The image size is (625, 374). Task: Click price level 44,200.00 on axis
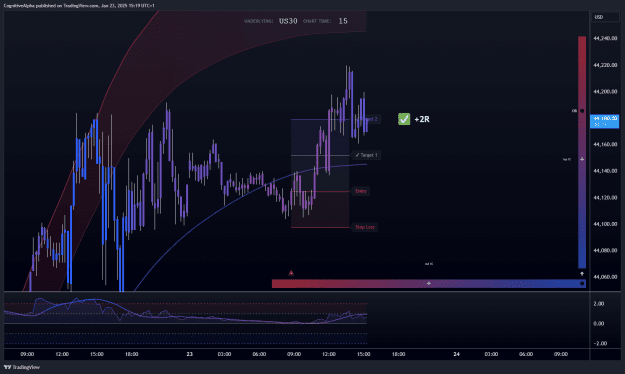[x=605, y=91]
